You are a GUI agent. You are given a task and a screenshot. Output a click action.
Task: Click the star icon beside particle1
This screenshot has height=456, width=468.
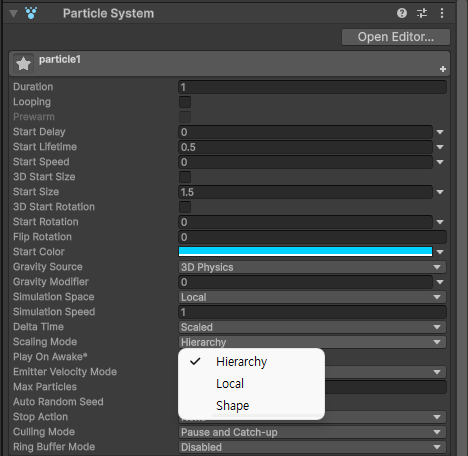click(x=23, y=63)
